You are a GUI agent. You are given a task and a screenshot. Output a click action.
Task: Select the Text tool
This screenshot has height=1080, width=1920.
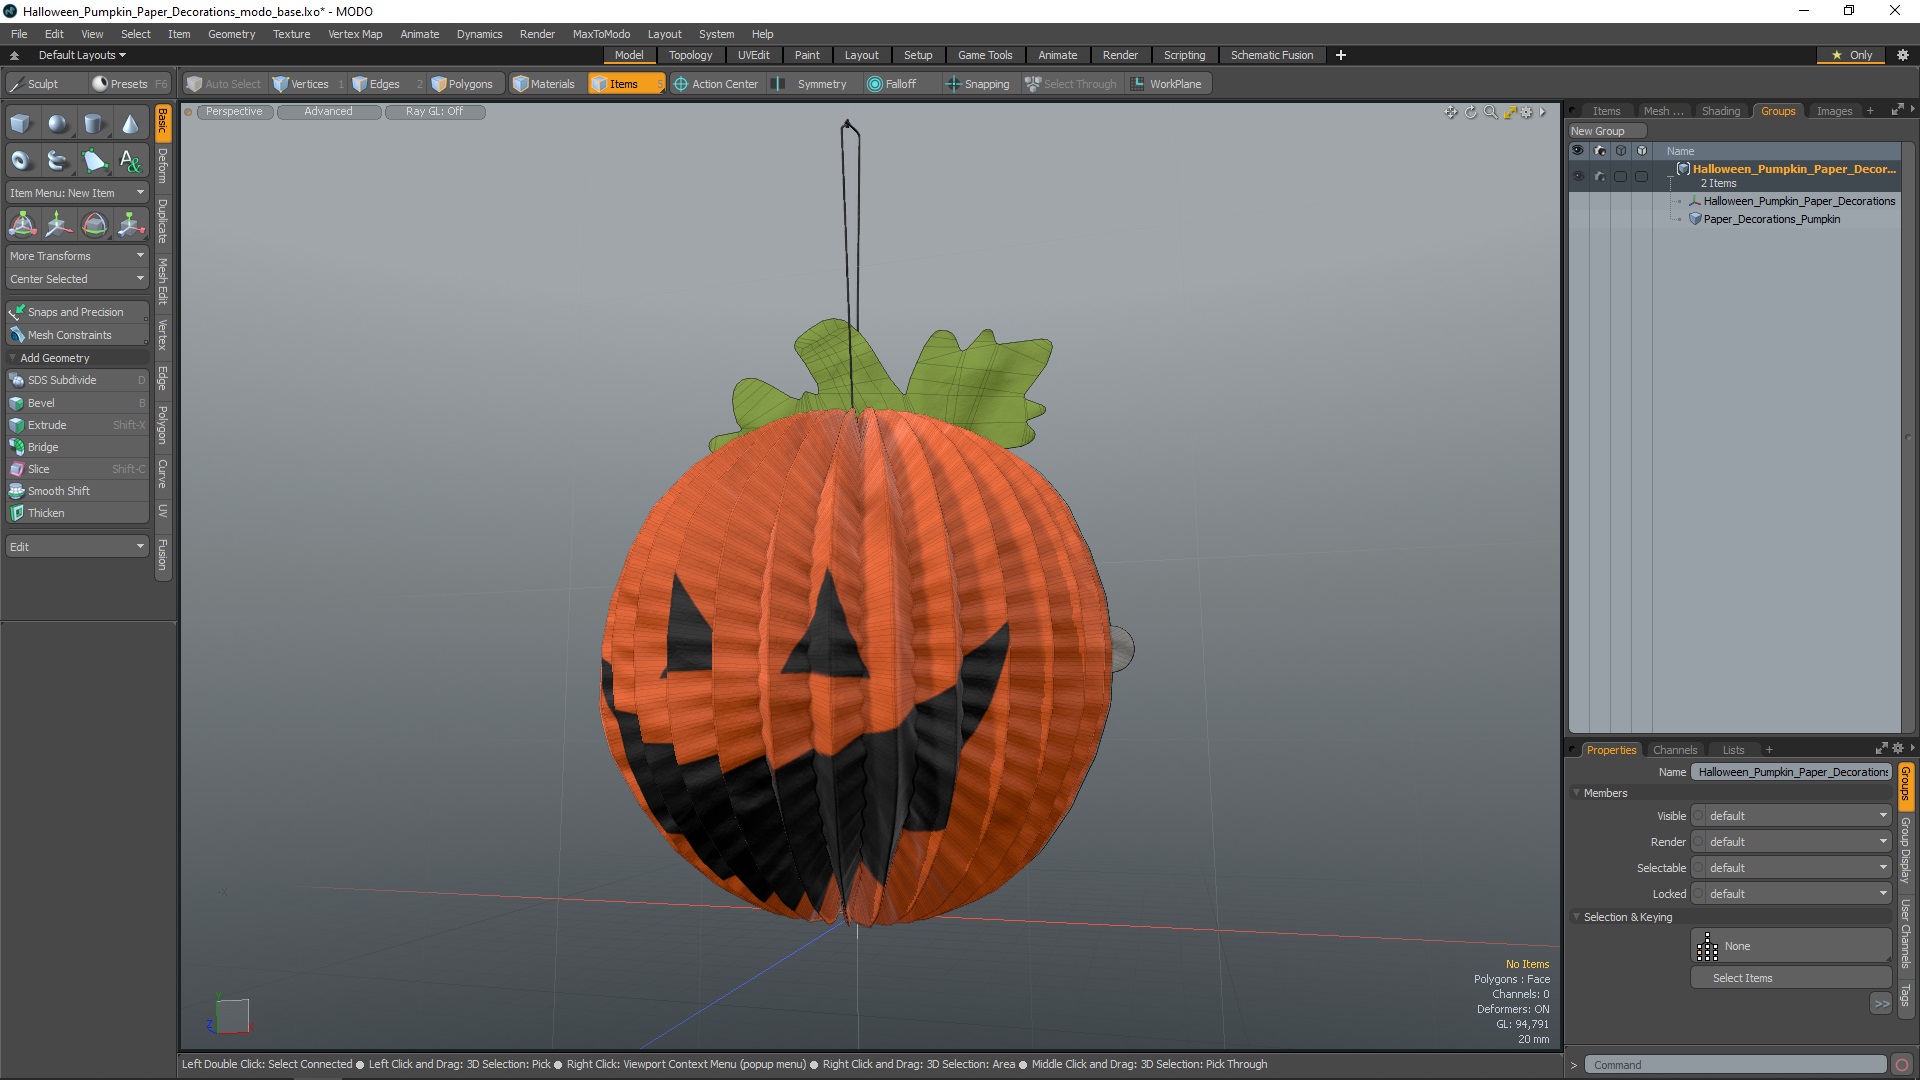tap(130, 160)
